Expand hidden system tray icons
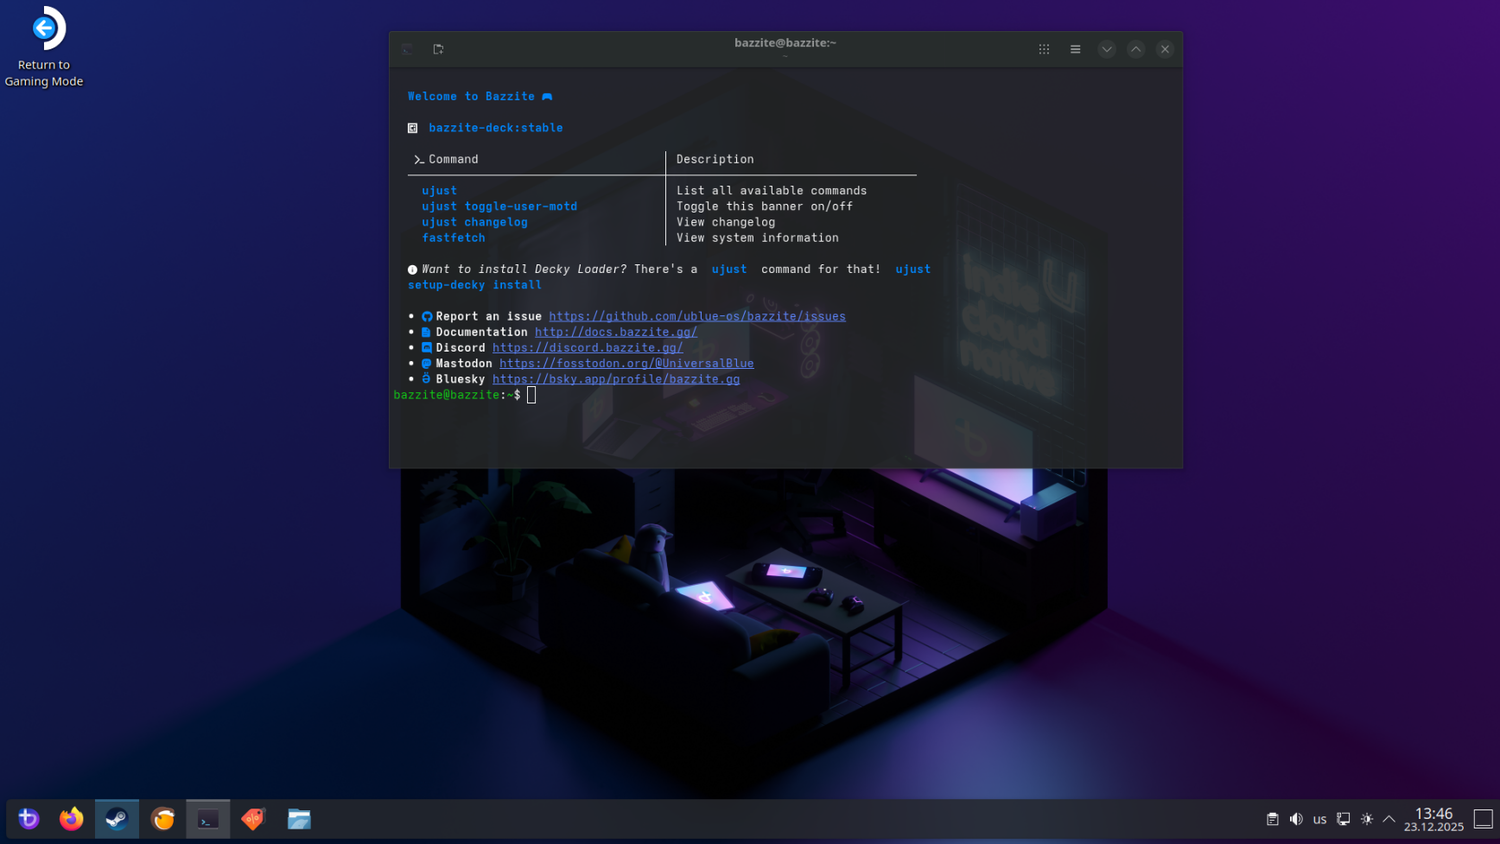Viewport: 1500px width, 844px height. (x=1389, y=819)
